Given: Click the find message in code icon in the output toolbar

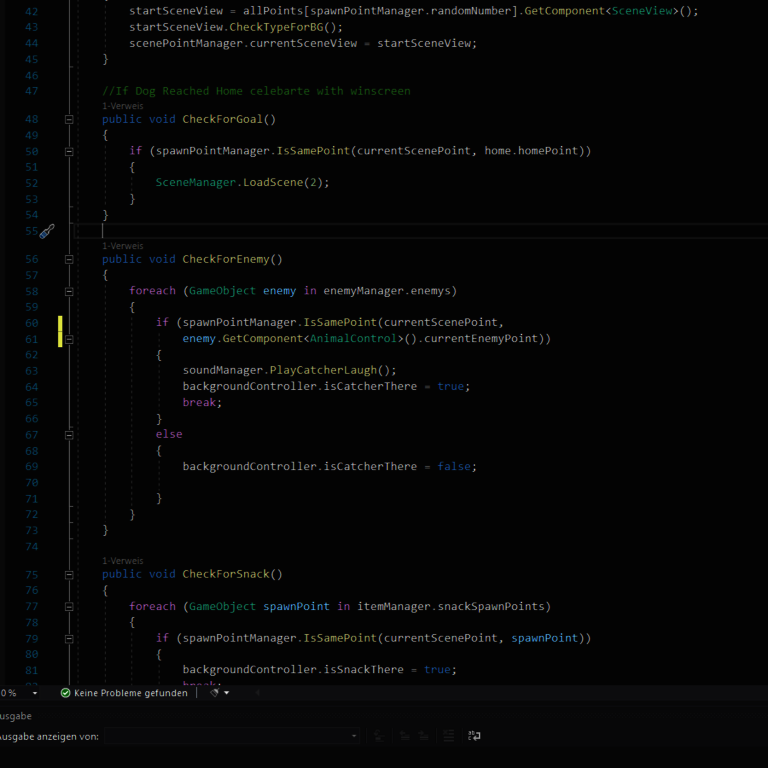Looking at the screenshot, I should click(x=378, y=736).
